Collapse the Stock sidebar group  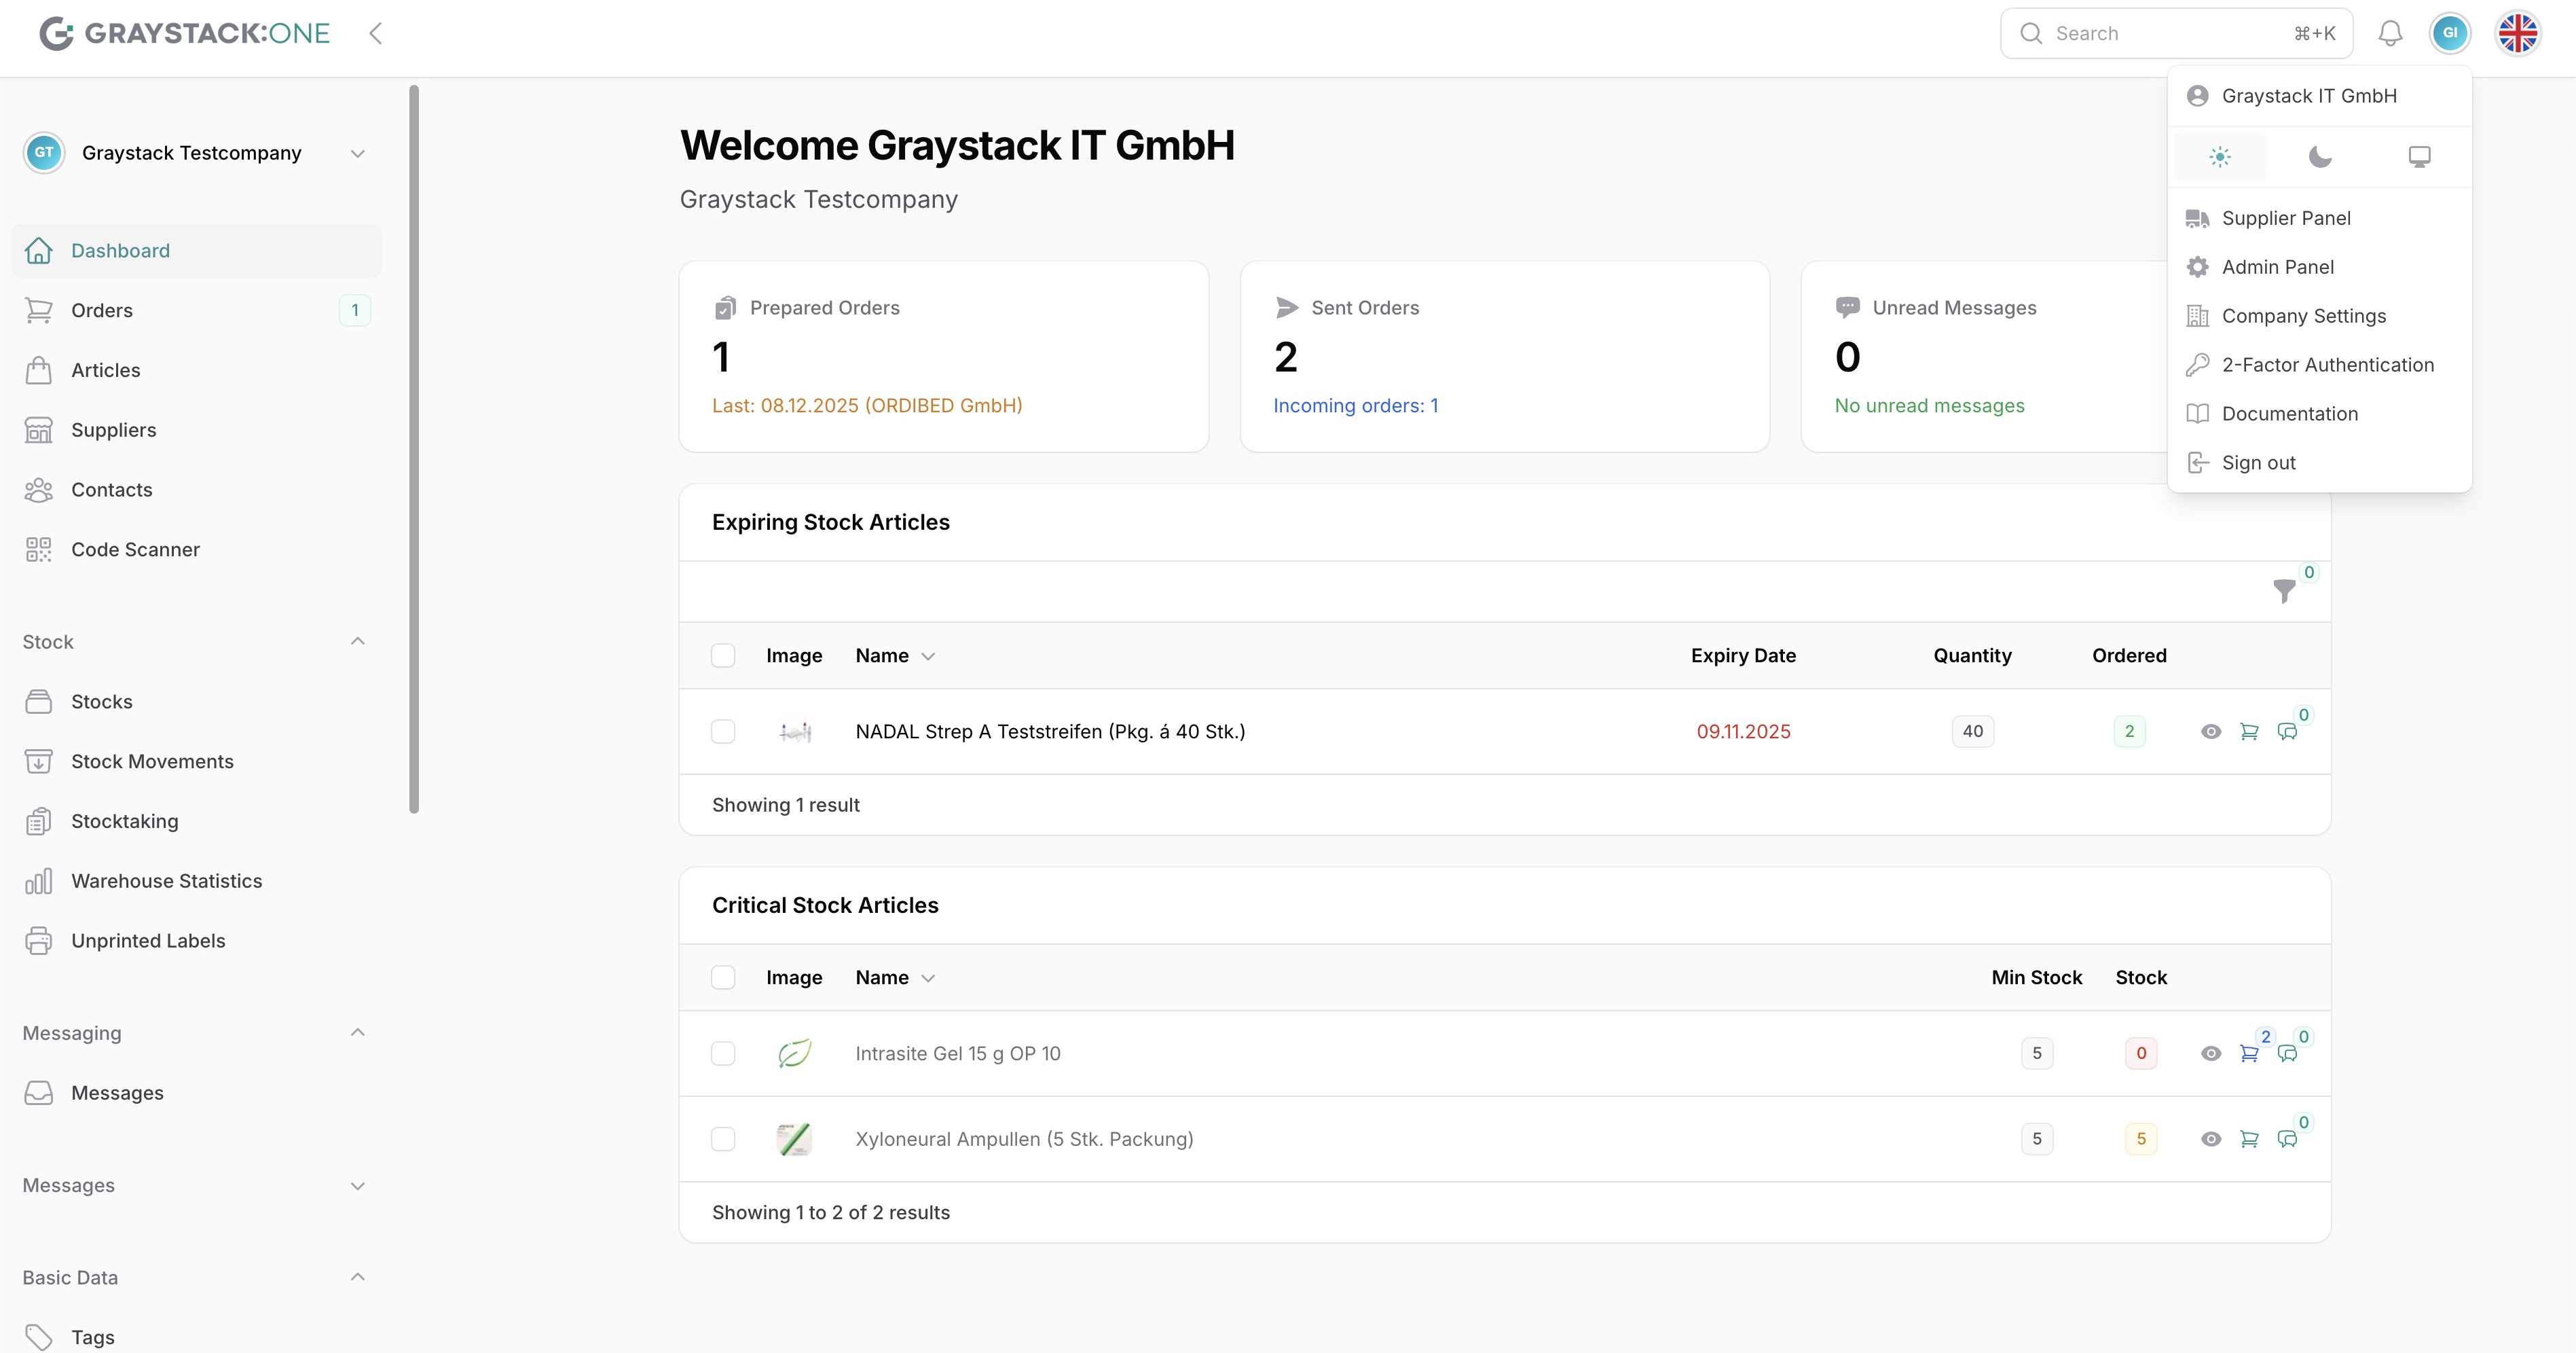357,641
